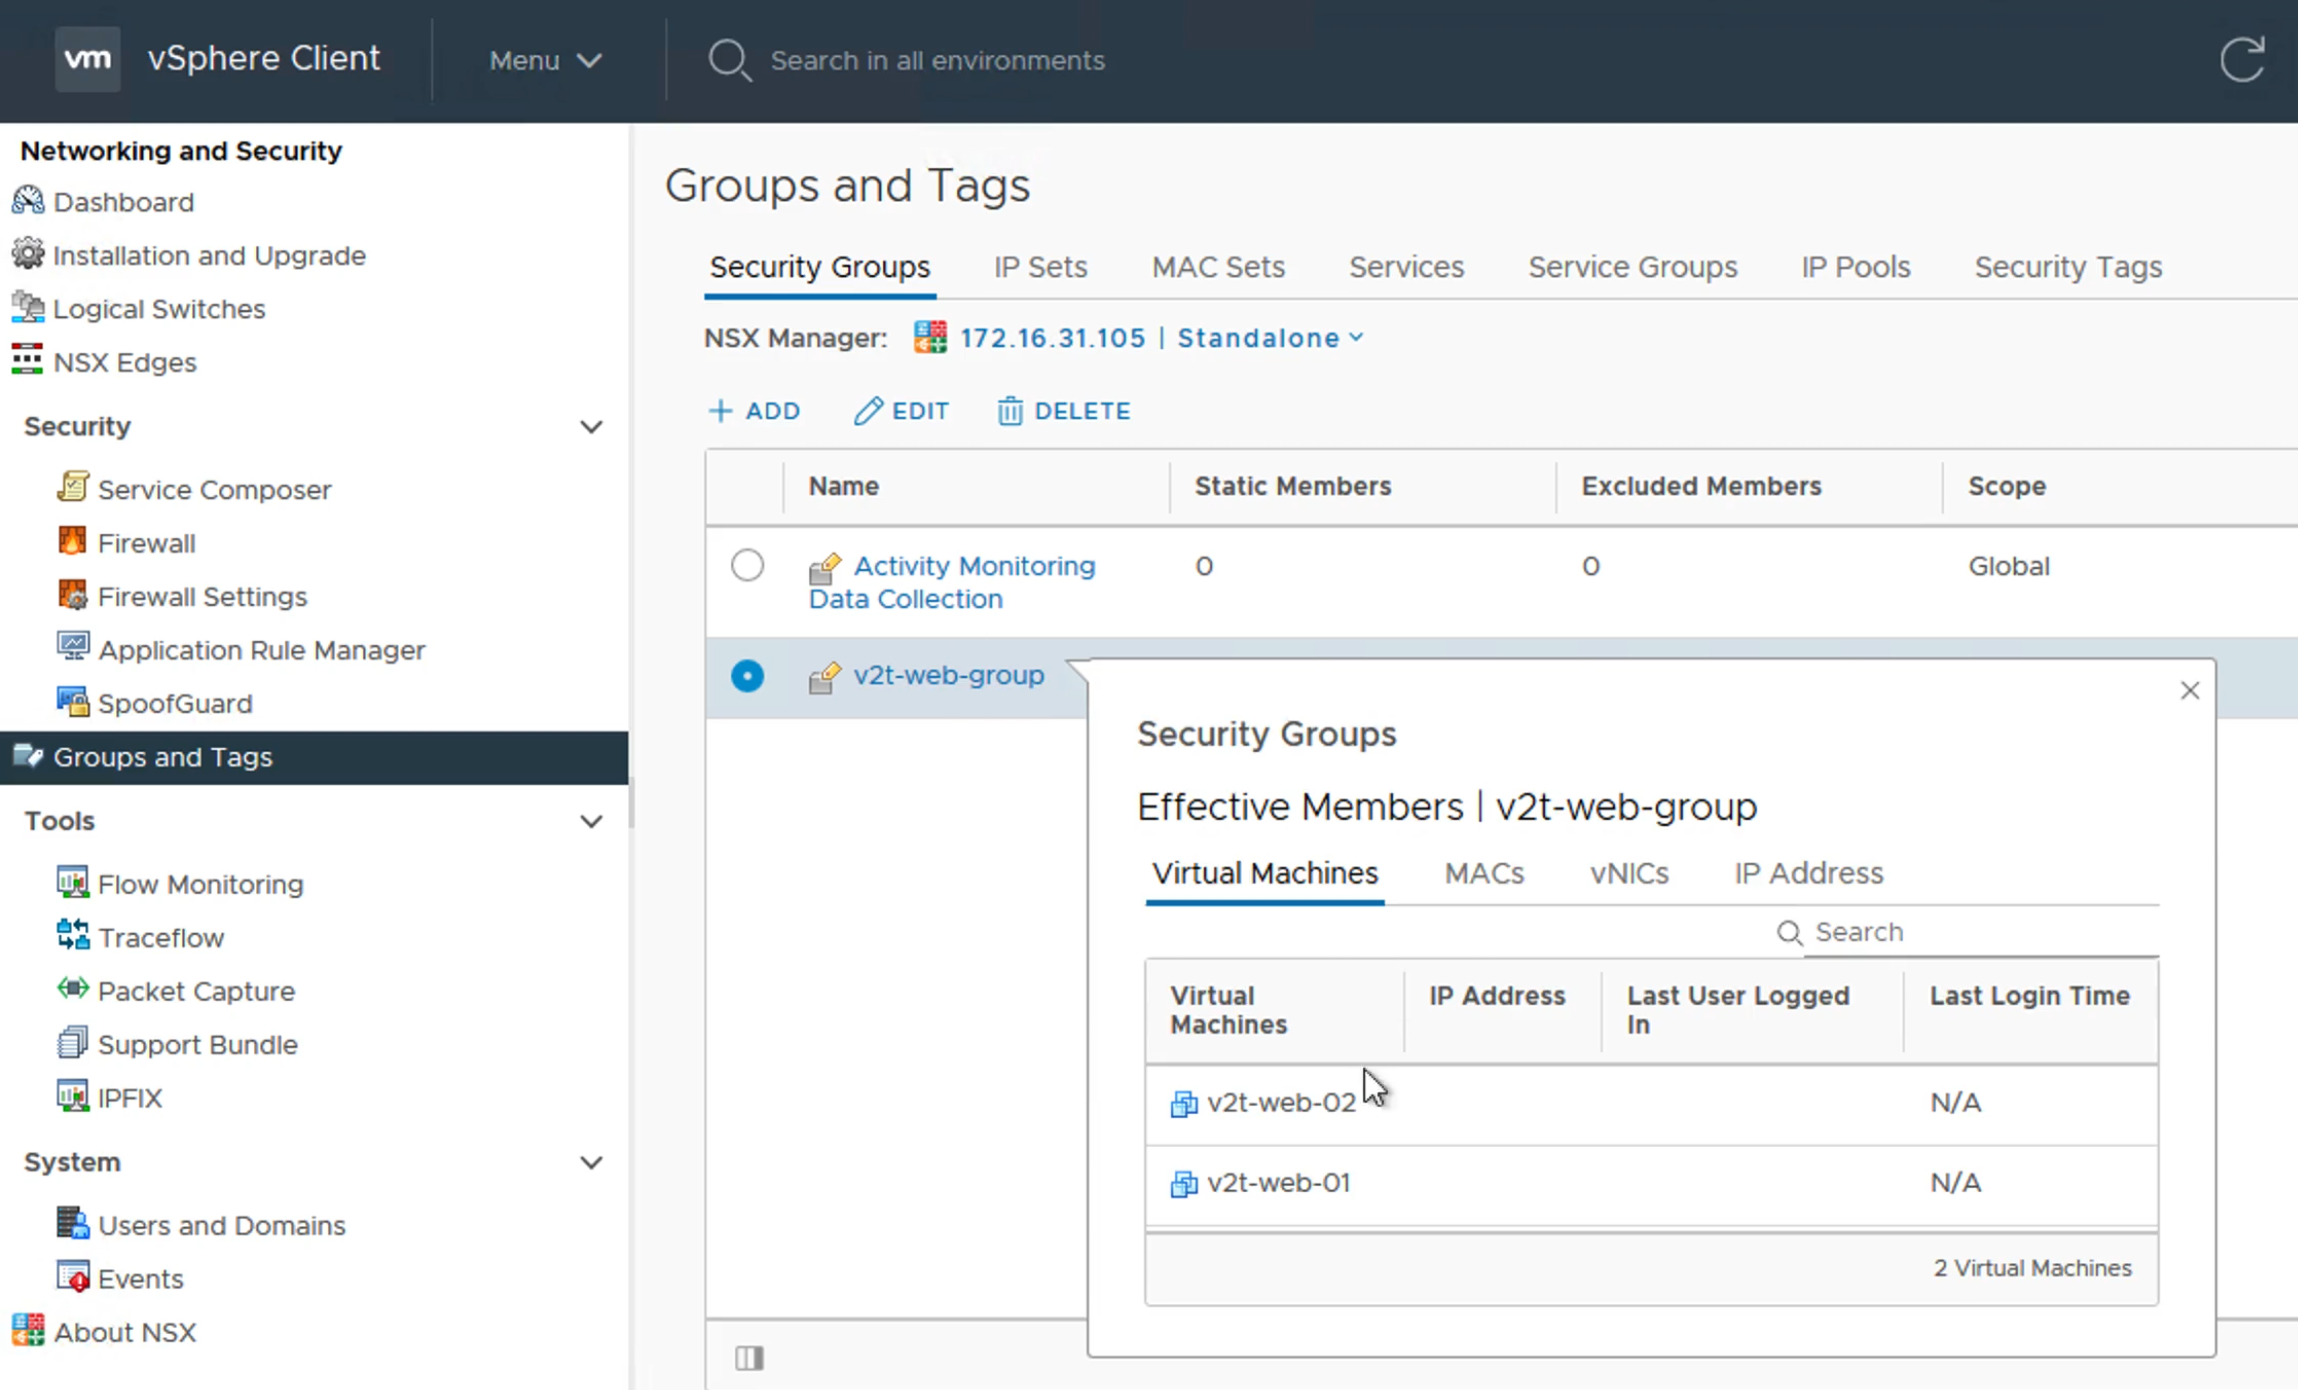The image size is (2298, 1390).
Task: Open the Firewall icon entry
Action: [x=72, y=541]
